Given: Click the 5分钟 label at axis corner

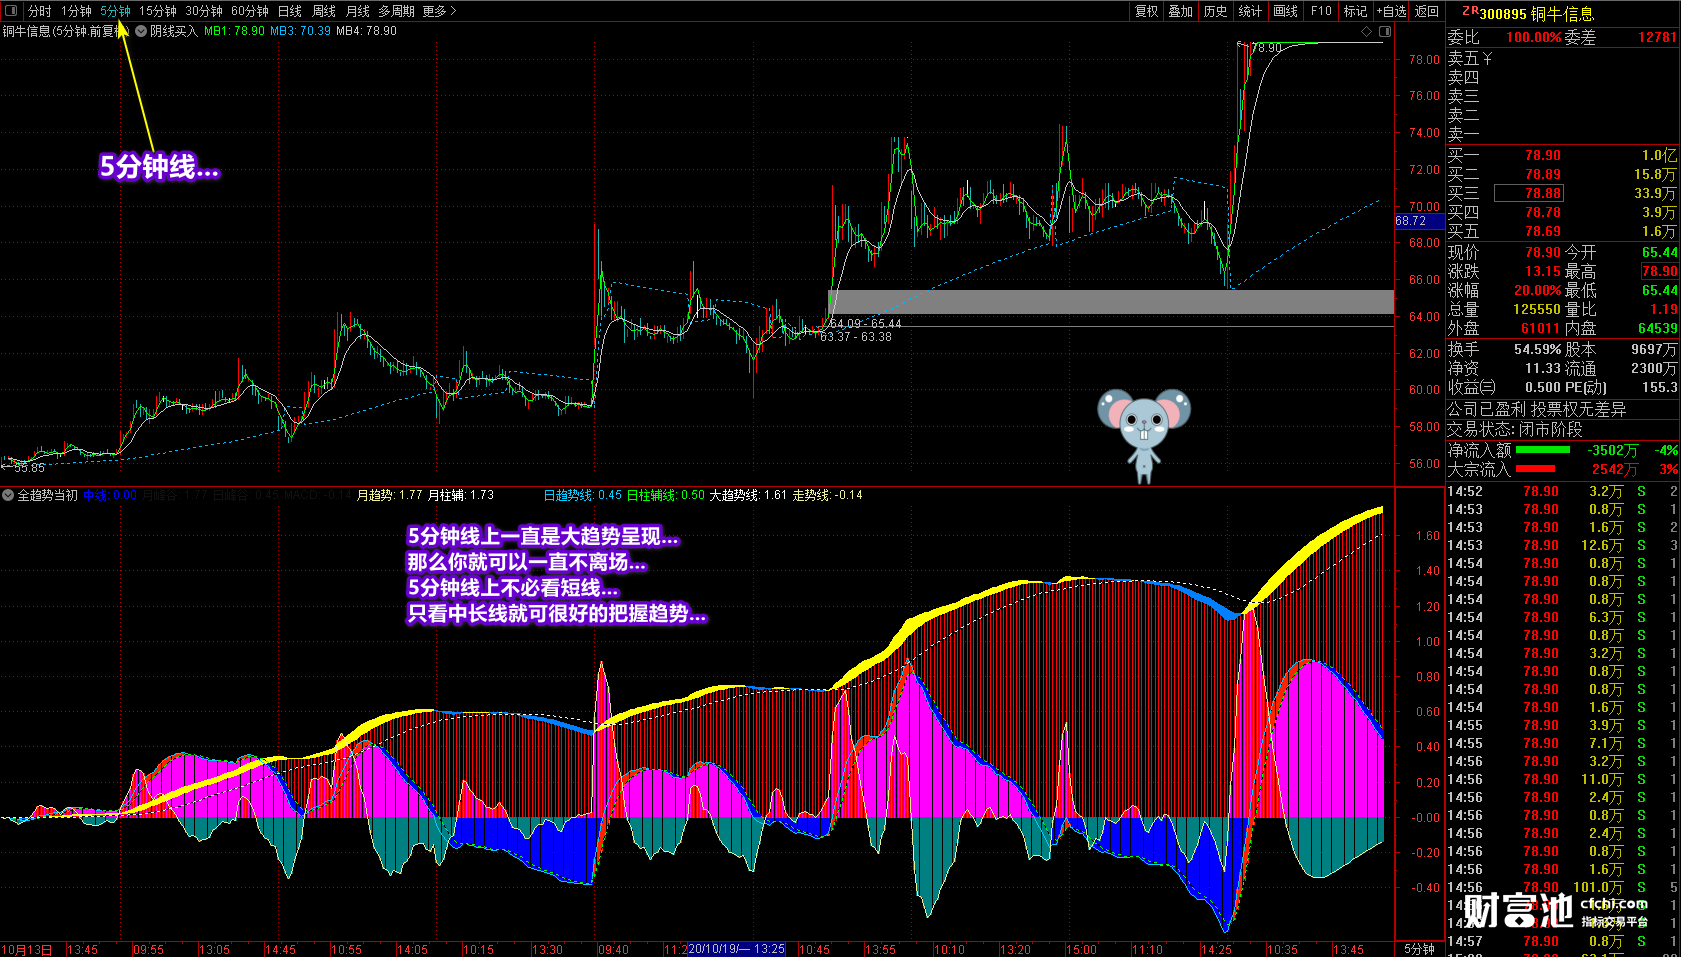Looking at the screenshot, I should (1419, 949).
